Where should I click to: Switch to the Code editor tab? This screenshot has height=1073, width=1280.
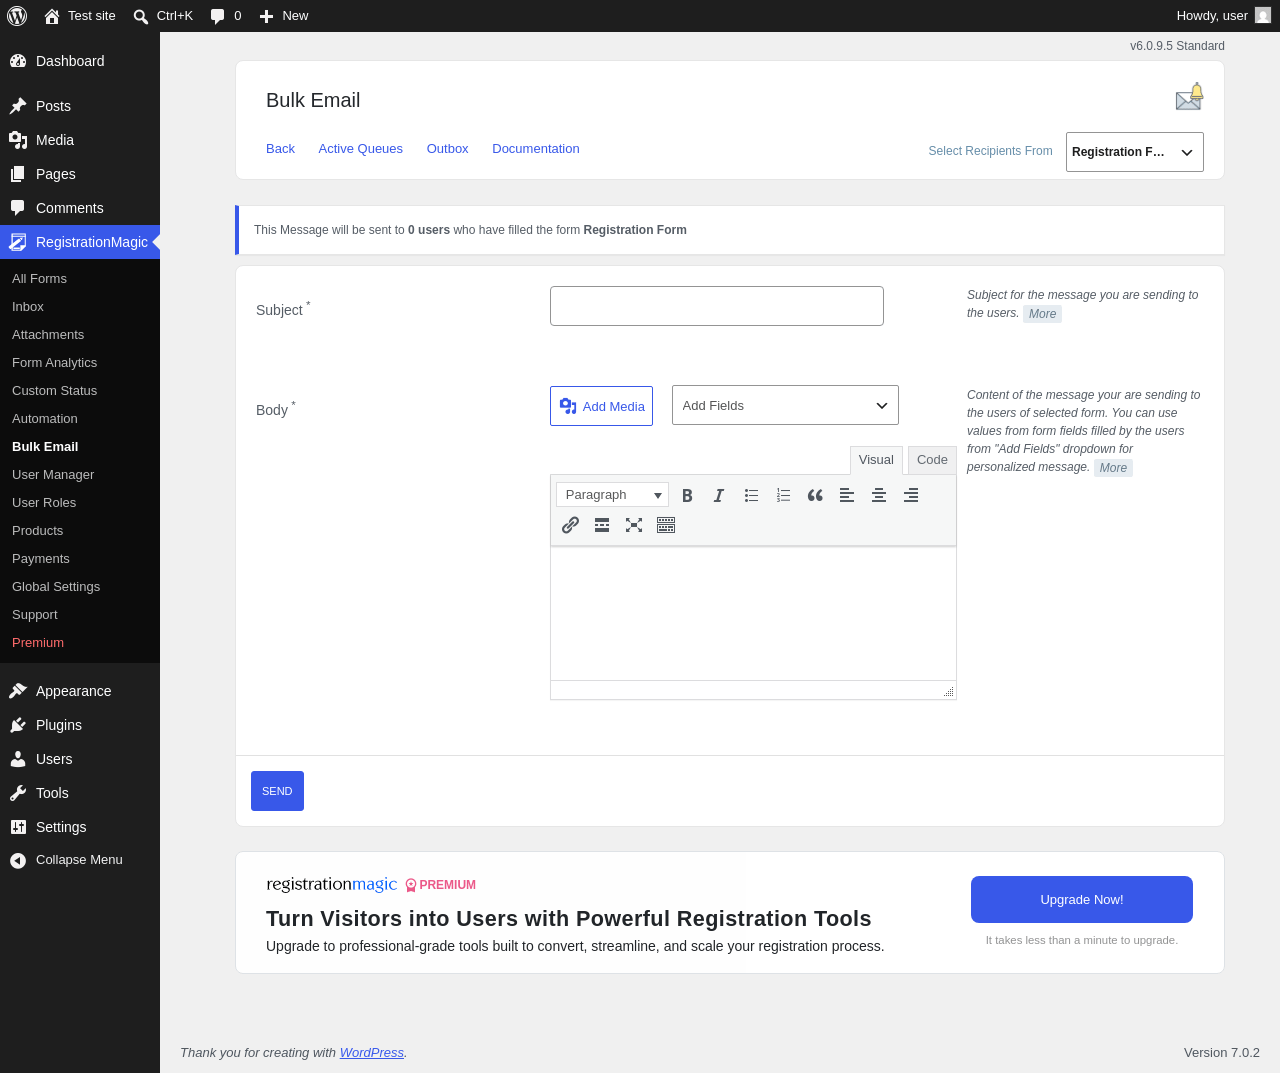click(x=932, y=460)
